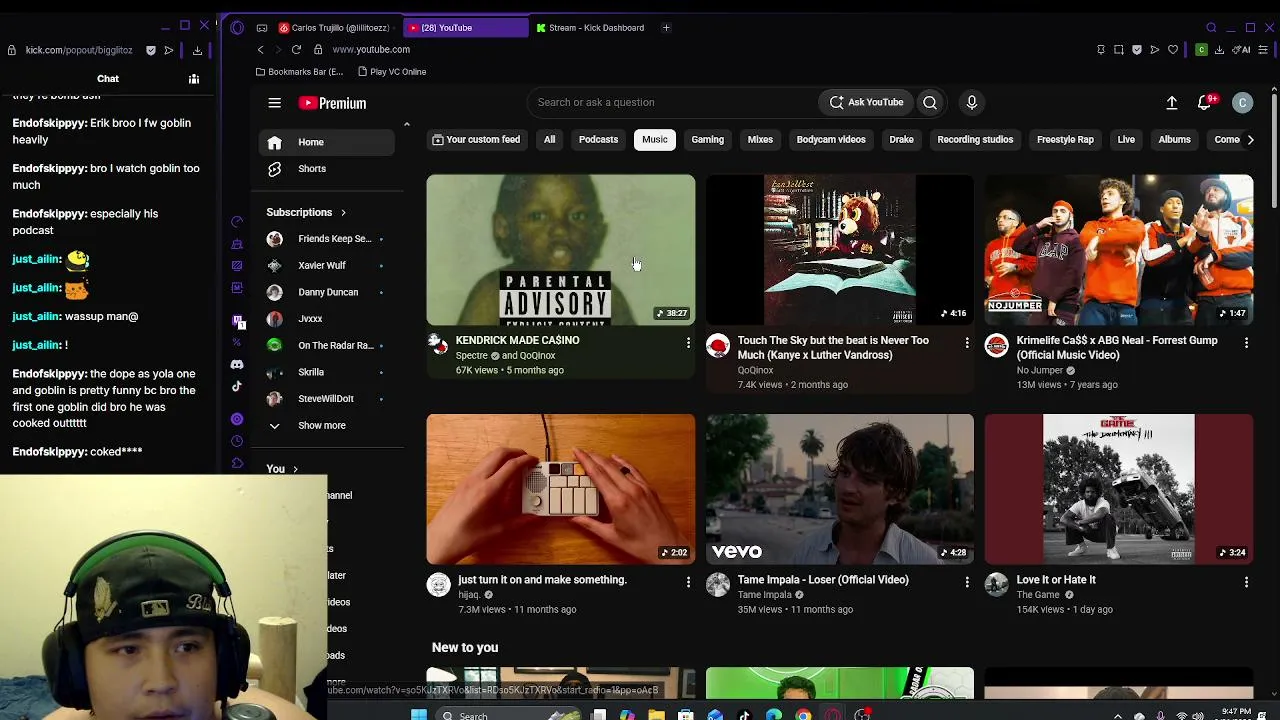Screen dimensions: 1280x720
Task: Select the Gaming filter chip
Action: point(707,140)
